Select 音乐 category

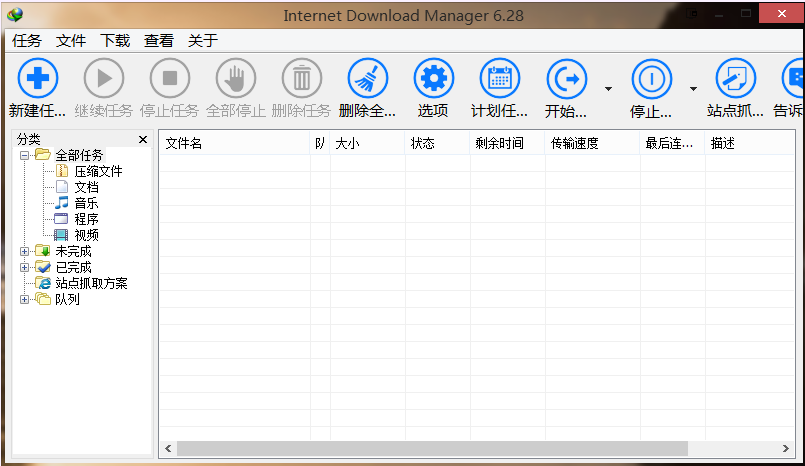[x=86, y=203]
